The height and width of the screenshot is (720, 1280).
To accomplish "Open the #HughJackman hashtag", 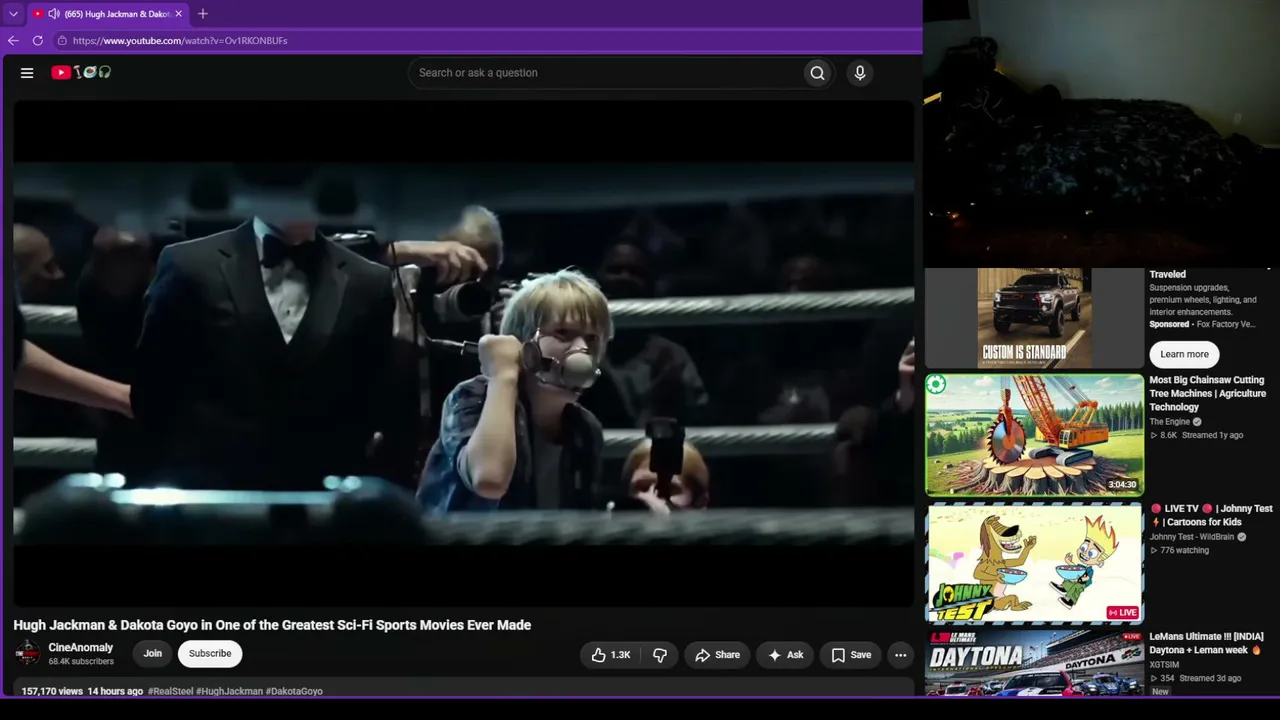I will pyautogui.click(x=229, y=691).
